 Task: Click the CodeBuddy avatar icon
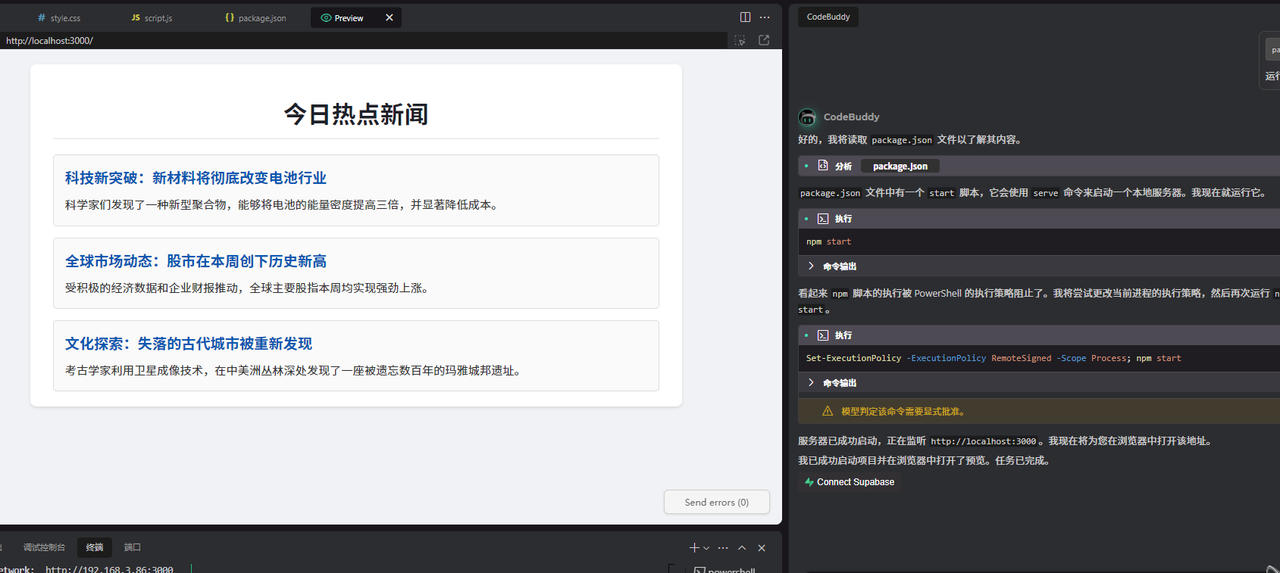[x=808, y=117]
